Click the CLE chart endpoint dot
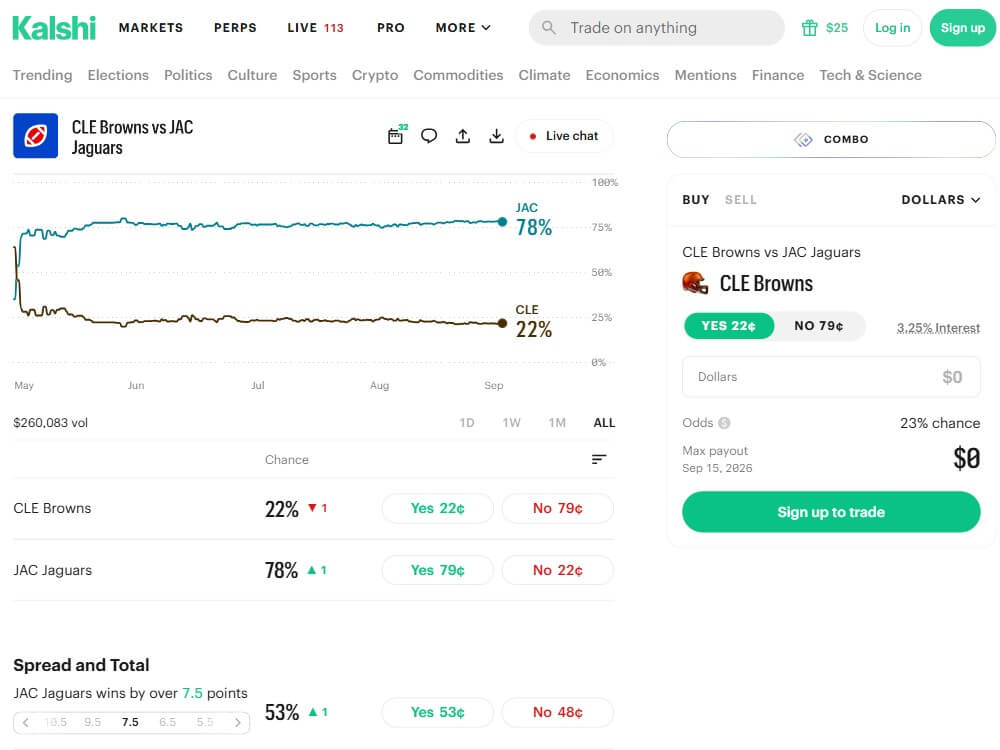1000x750 pixels. (502, 323)
